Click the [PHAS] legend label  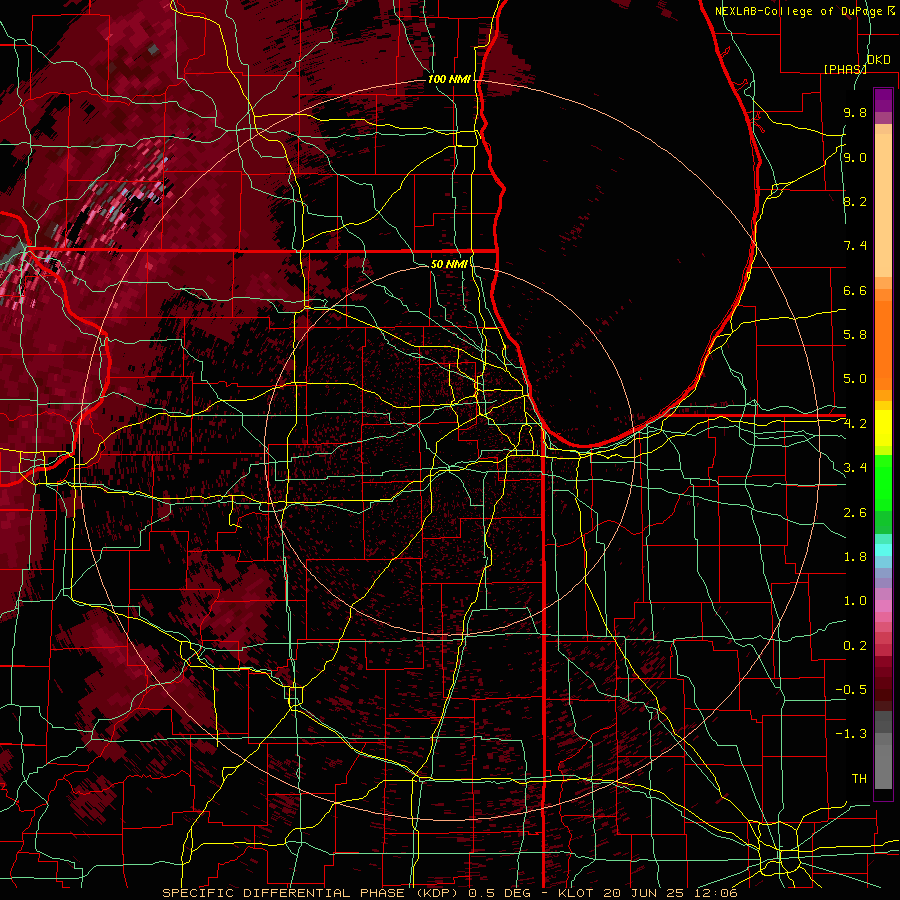845,69
